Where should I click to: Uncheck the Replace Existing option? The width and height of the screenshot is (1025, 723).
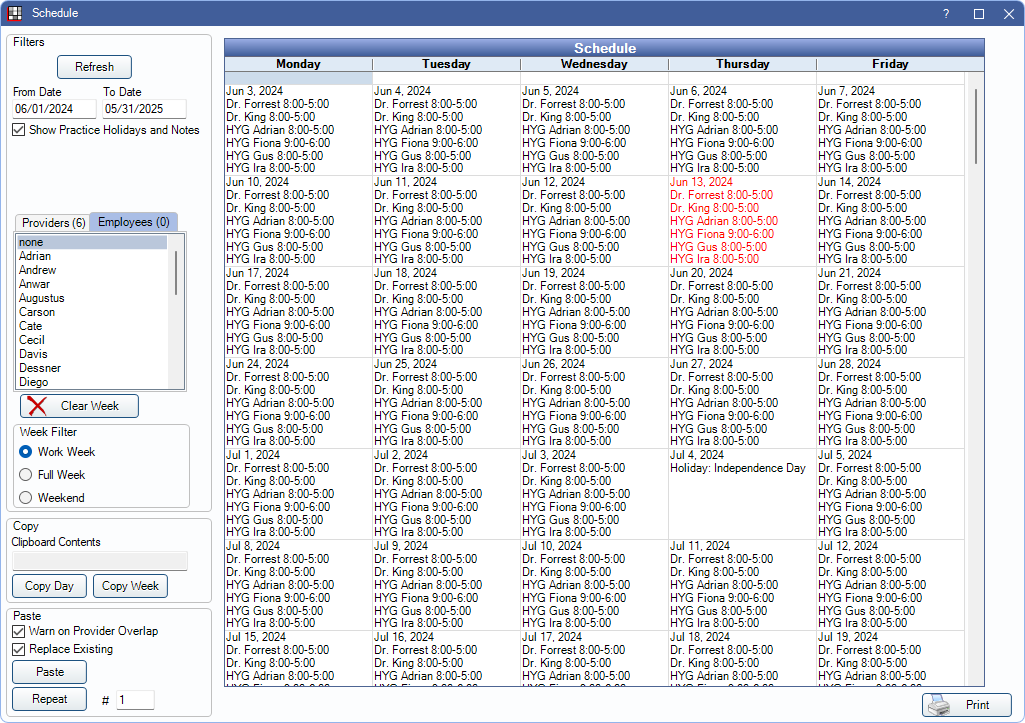click(19, 649)
